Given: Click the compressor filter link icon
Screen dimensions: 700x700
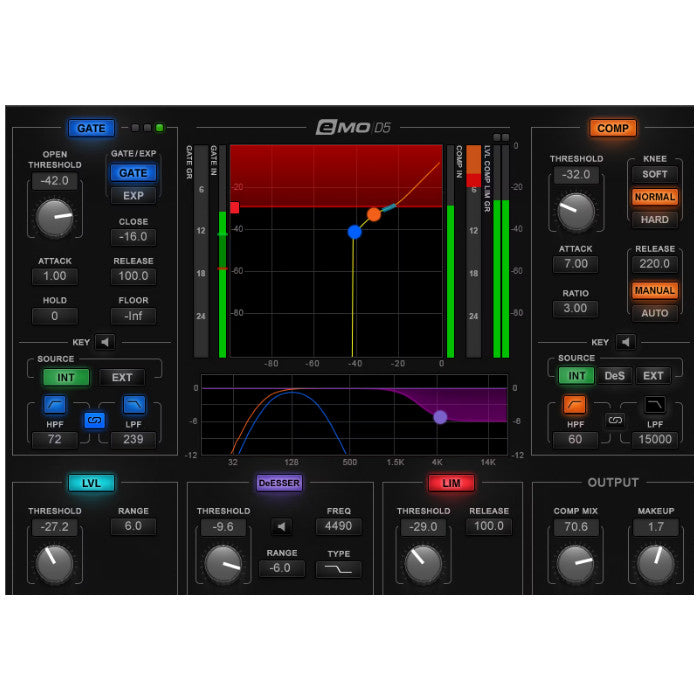Looking at the screenshot, I should (x=614, y=421).
